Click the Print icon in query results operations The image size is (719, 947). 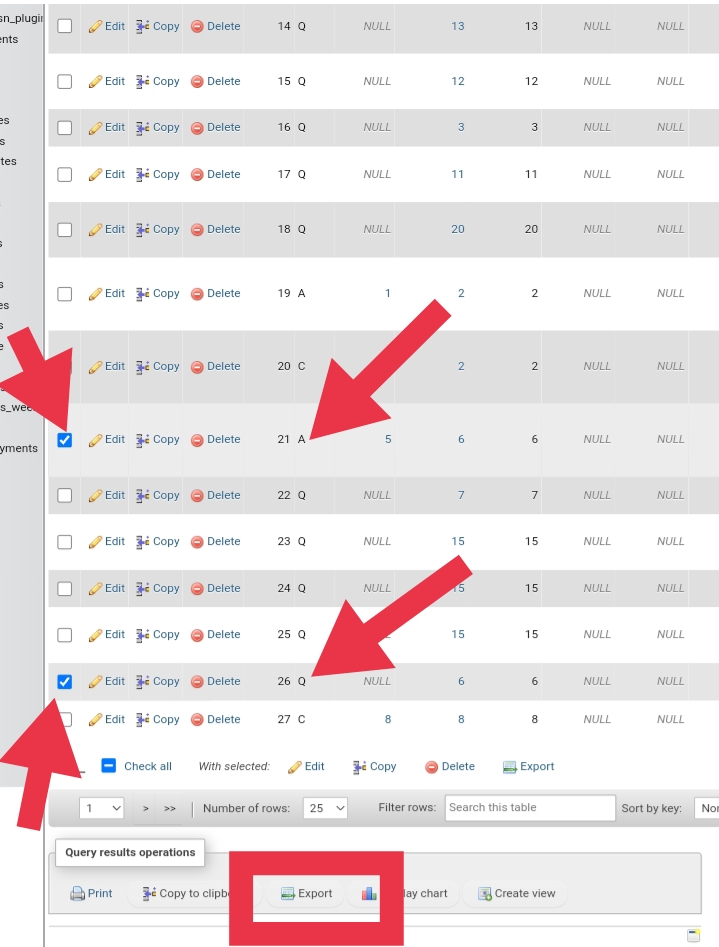click(x=77, y=894)
